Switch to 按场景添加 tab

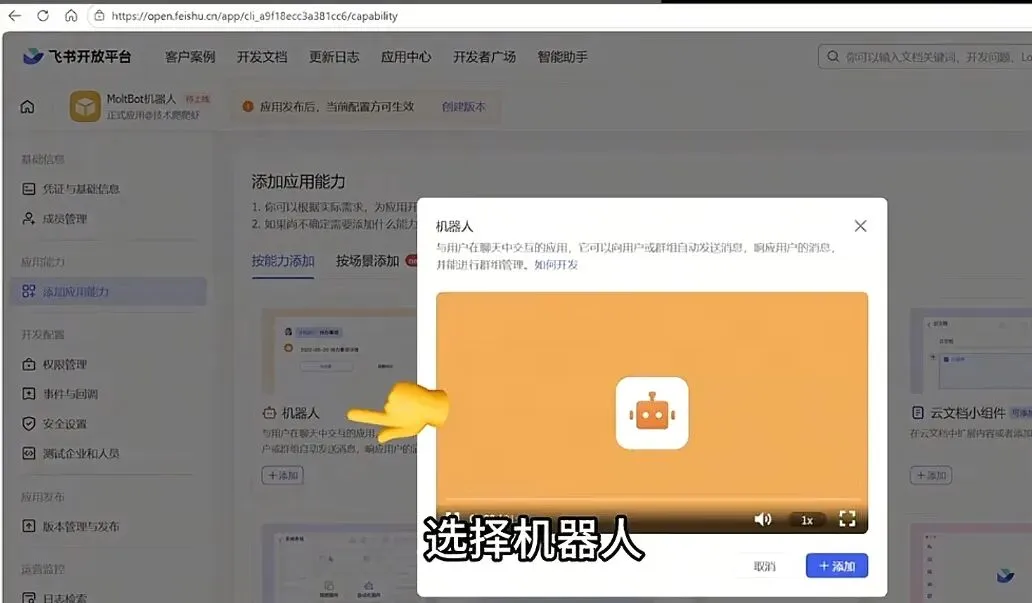coord(367,261)
